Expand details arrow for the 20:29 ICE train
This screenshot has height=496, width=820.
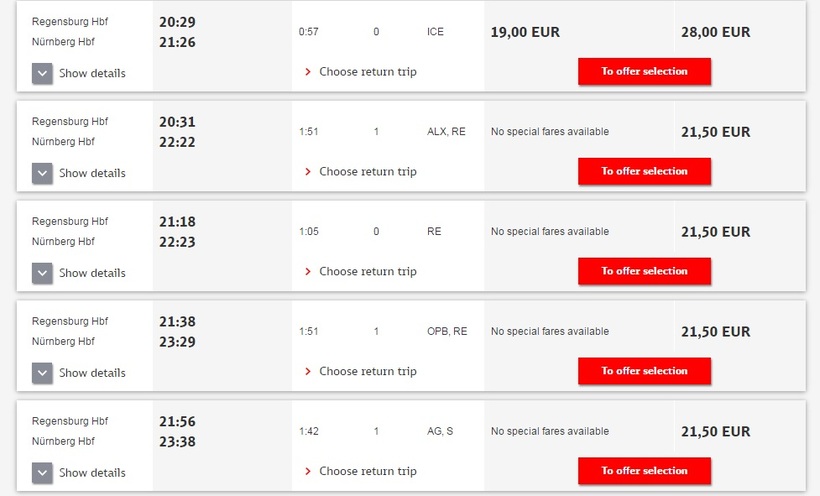(42, 73)
